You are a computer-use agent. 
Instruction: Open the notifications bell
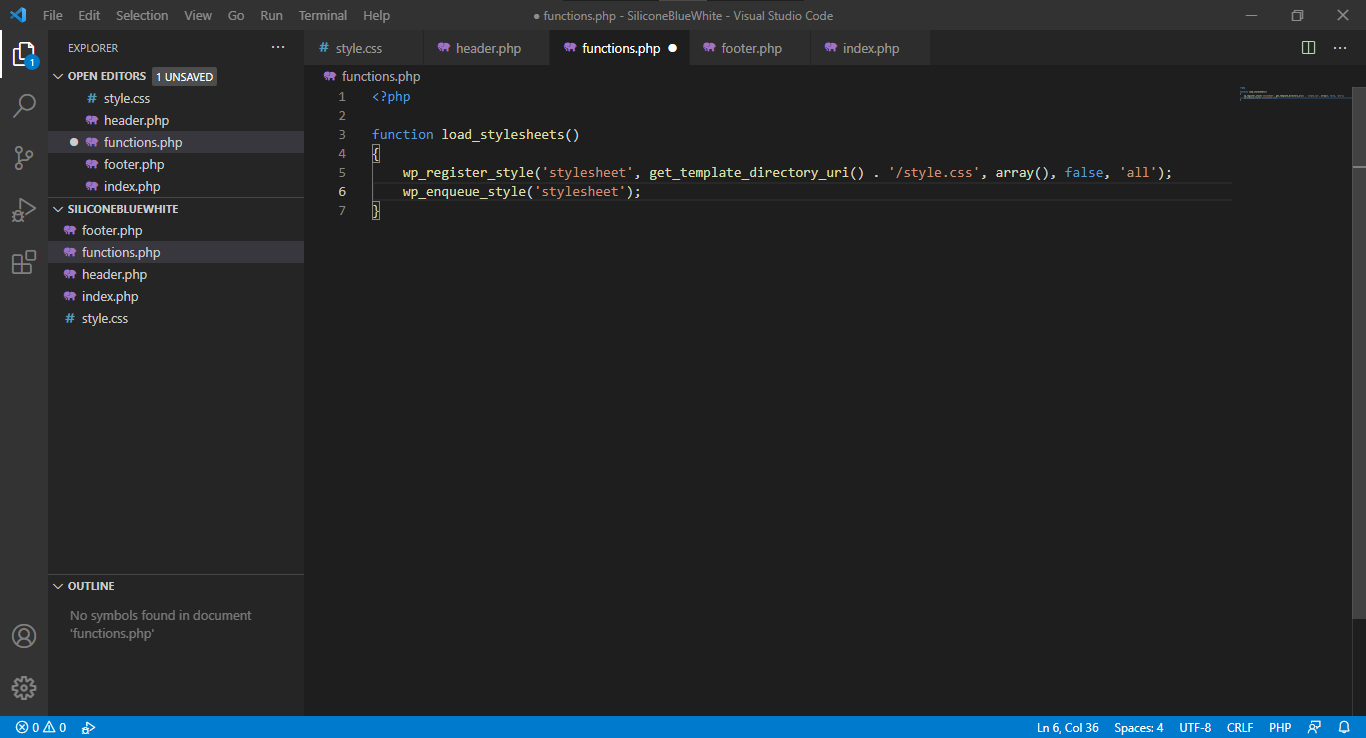pos(1344,727)
